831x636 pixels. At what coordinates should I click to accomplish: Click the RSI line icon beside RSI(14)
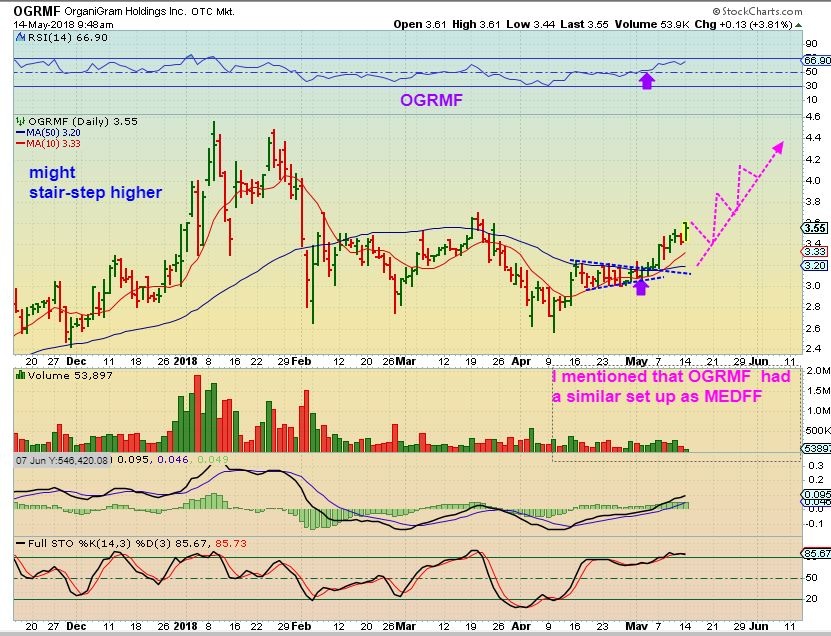[19, 39]
